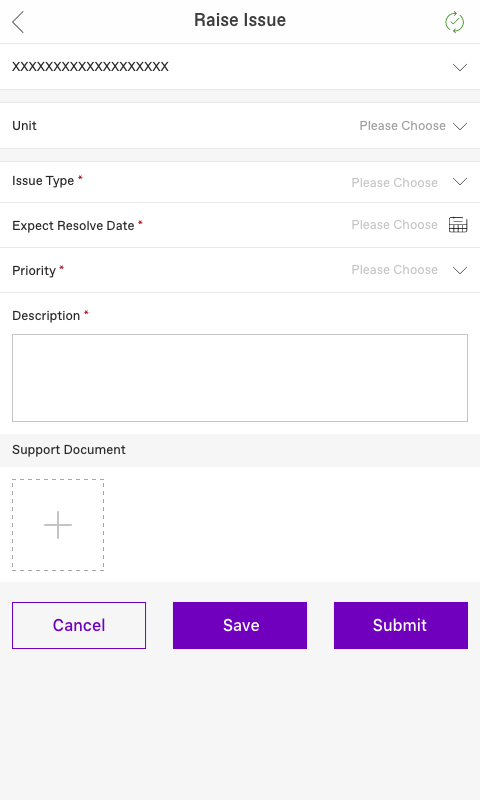Click the Description text area

[240, 378]
